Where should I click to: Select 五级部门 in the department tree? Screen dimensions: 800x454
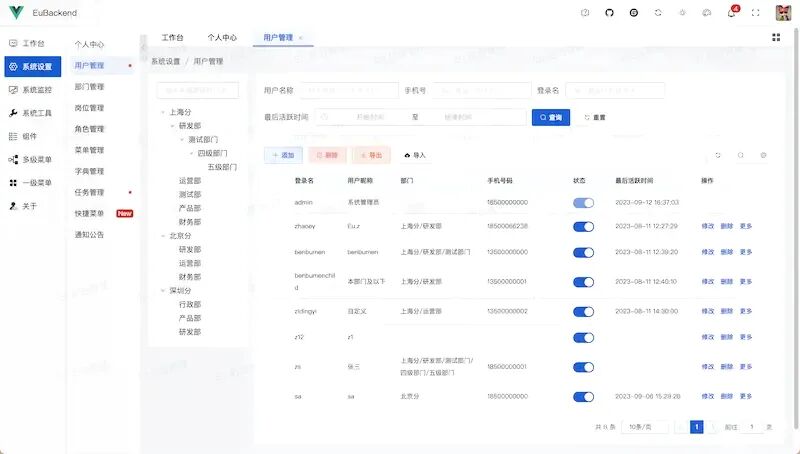pos(222,167)
